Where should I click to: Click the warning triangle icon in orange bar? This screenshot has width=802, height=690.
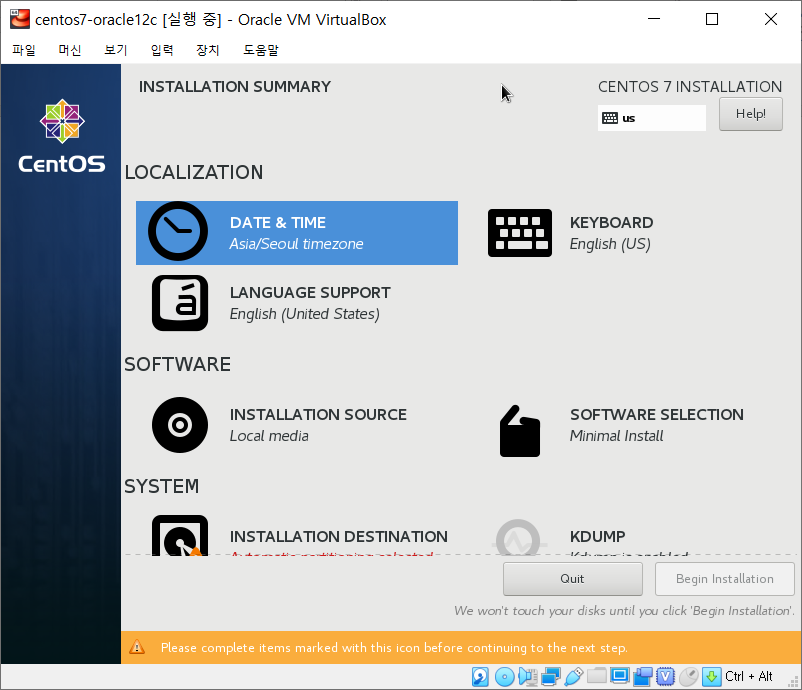coord(137,648)
